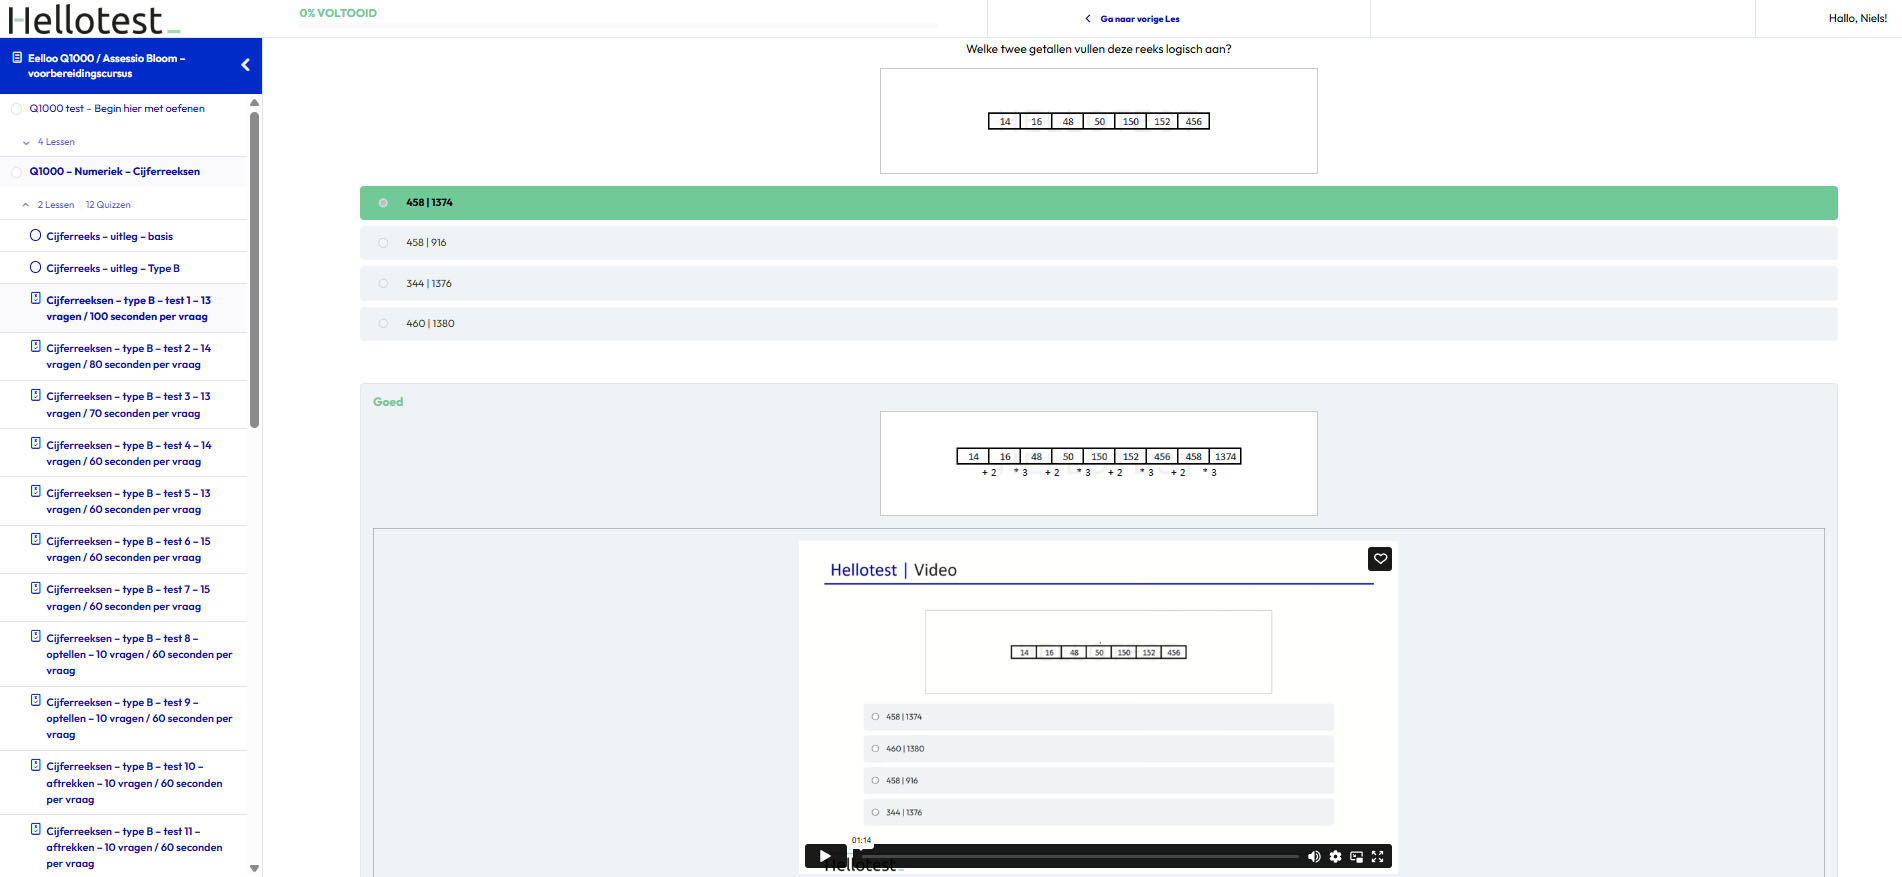Play the Hellotest explanation video
The image size is (1902, 877).
click(824, 856)
